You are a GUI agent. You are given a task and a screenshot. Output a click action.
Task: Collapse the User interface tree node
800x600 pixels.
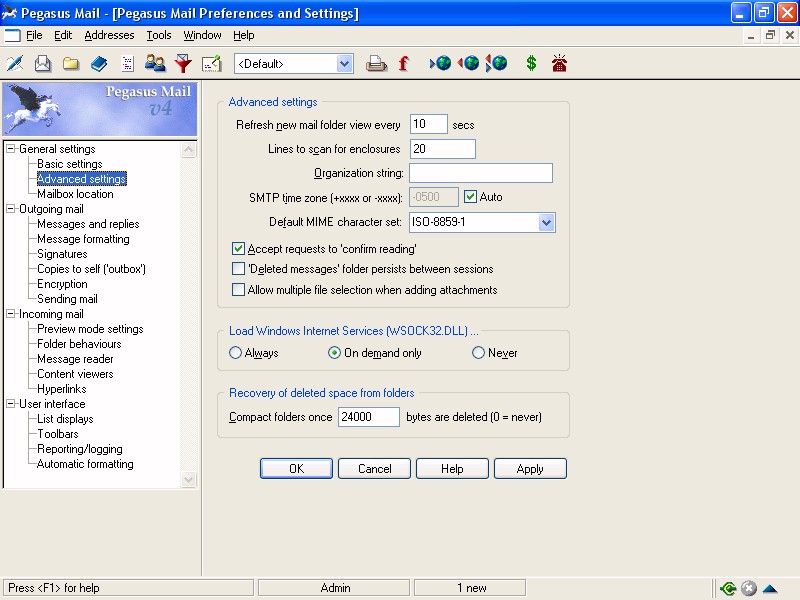coord(11,404)
